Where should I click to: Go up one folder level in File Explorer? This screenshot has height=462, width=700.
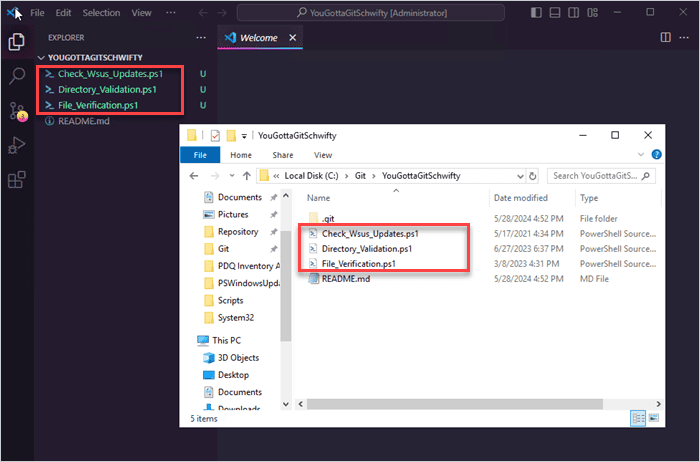[246, 176]
